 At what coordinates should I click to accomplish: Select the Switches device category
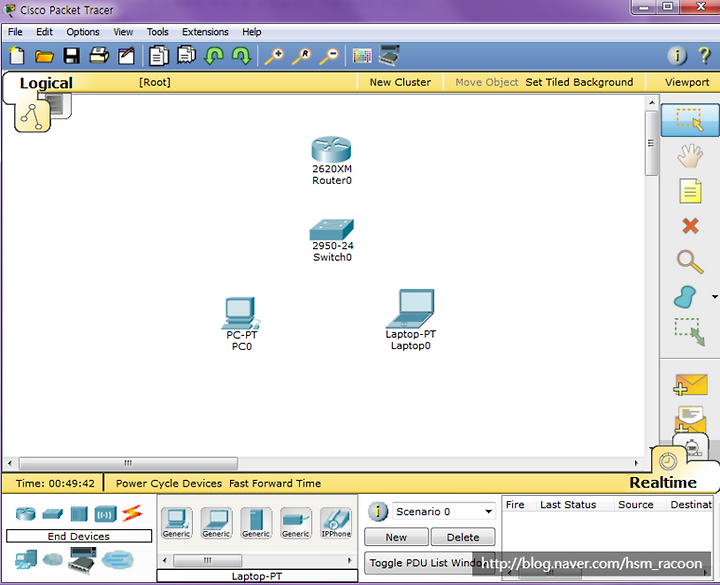pos(52,513)
